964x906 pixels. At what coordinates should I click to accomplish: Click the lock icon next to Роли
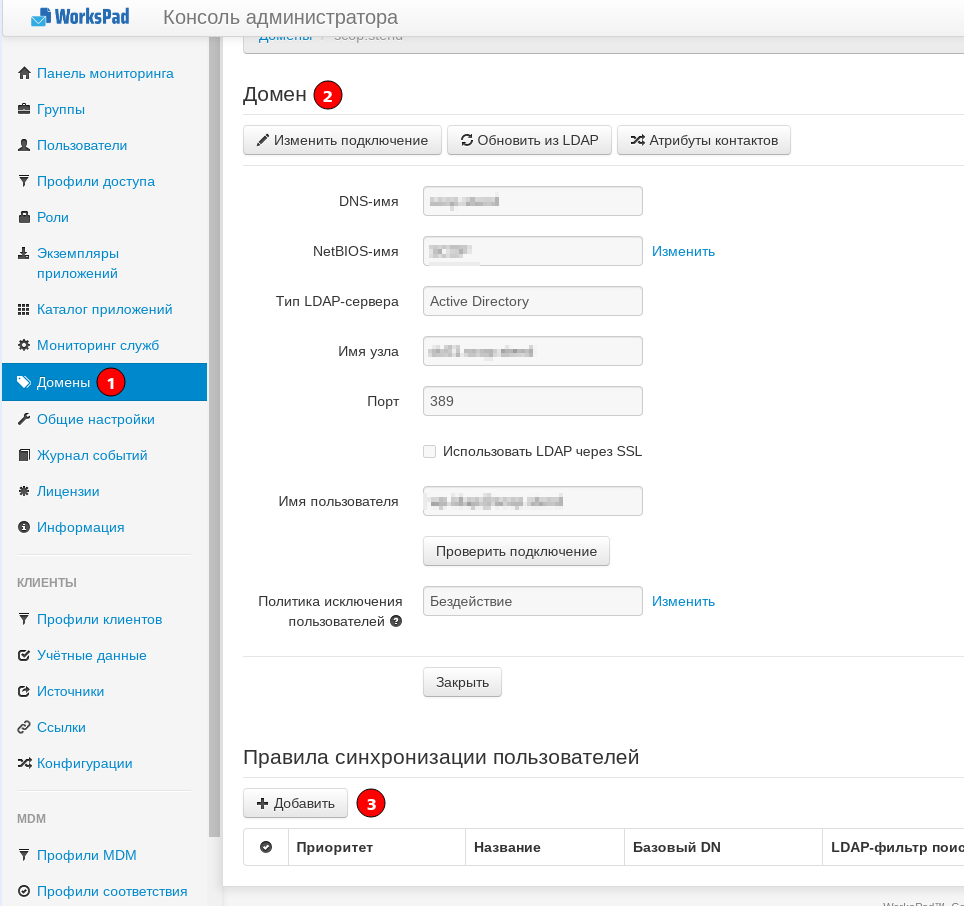tap(24, 217)
